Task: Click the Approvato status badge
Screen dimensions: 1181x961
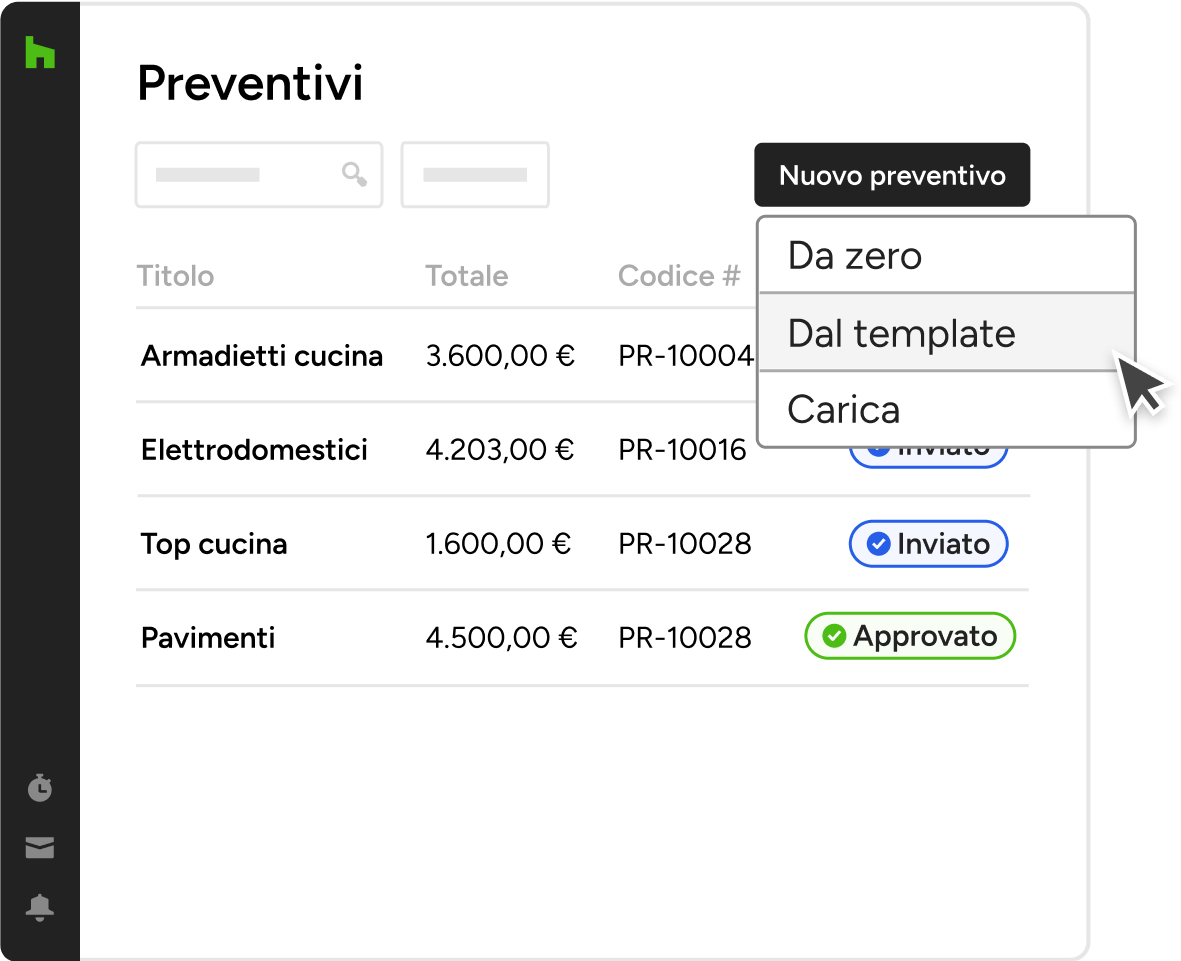Action: click(910, 636)
